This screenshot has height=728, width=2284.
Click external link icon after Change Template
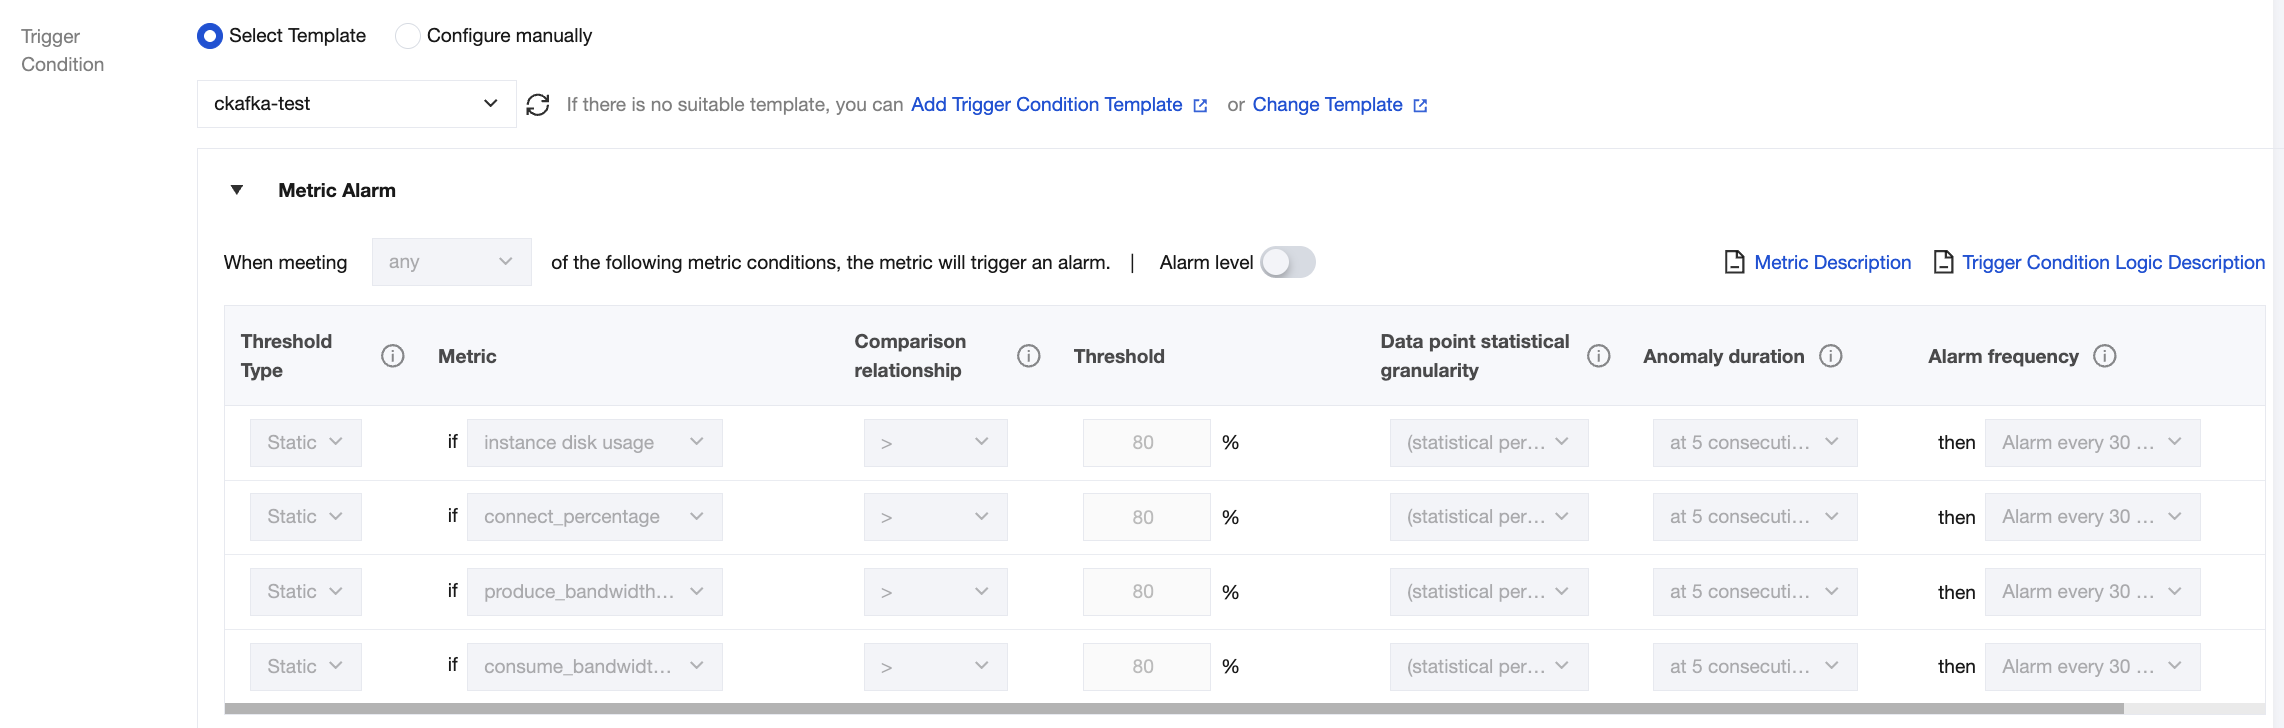[x=1420, y=105]
